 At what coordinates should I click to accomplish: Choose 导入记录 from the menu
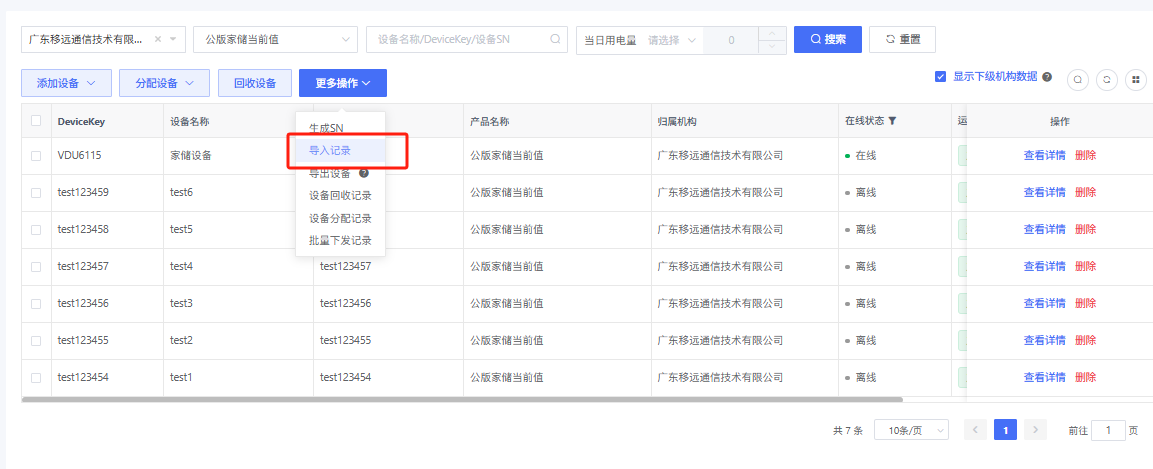[330, 150]
